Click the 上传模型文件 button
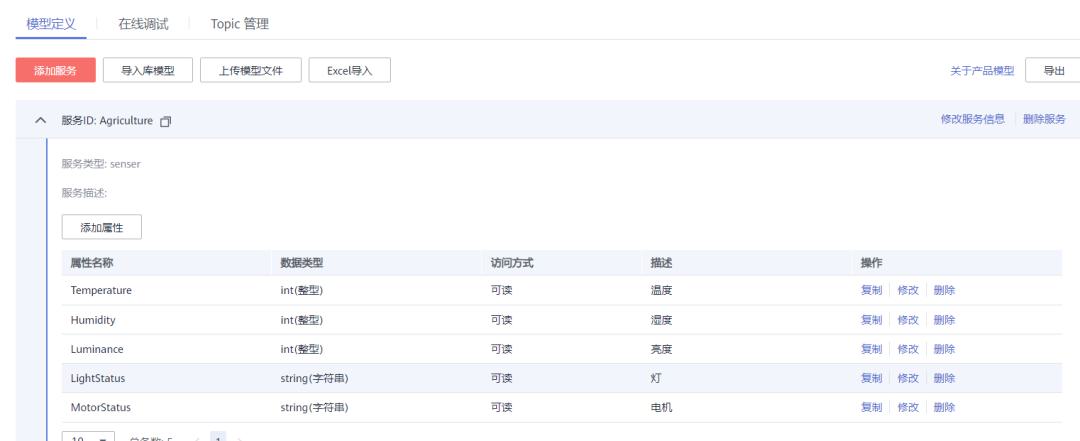The height and width of the screenshot is (441, 1080). click(251, 70)
